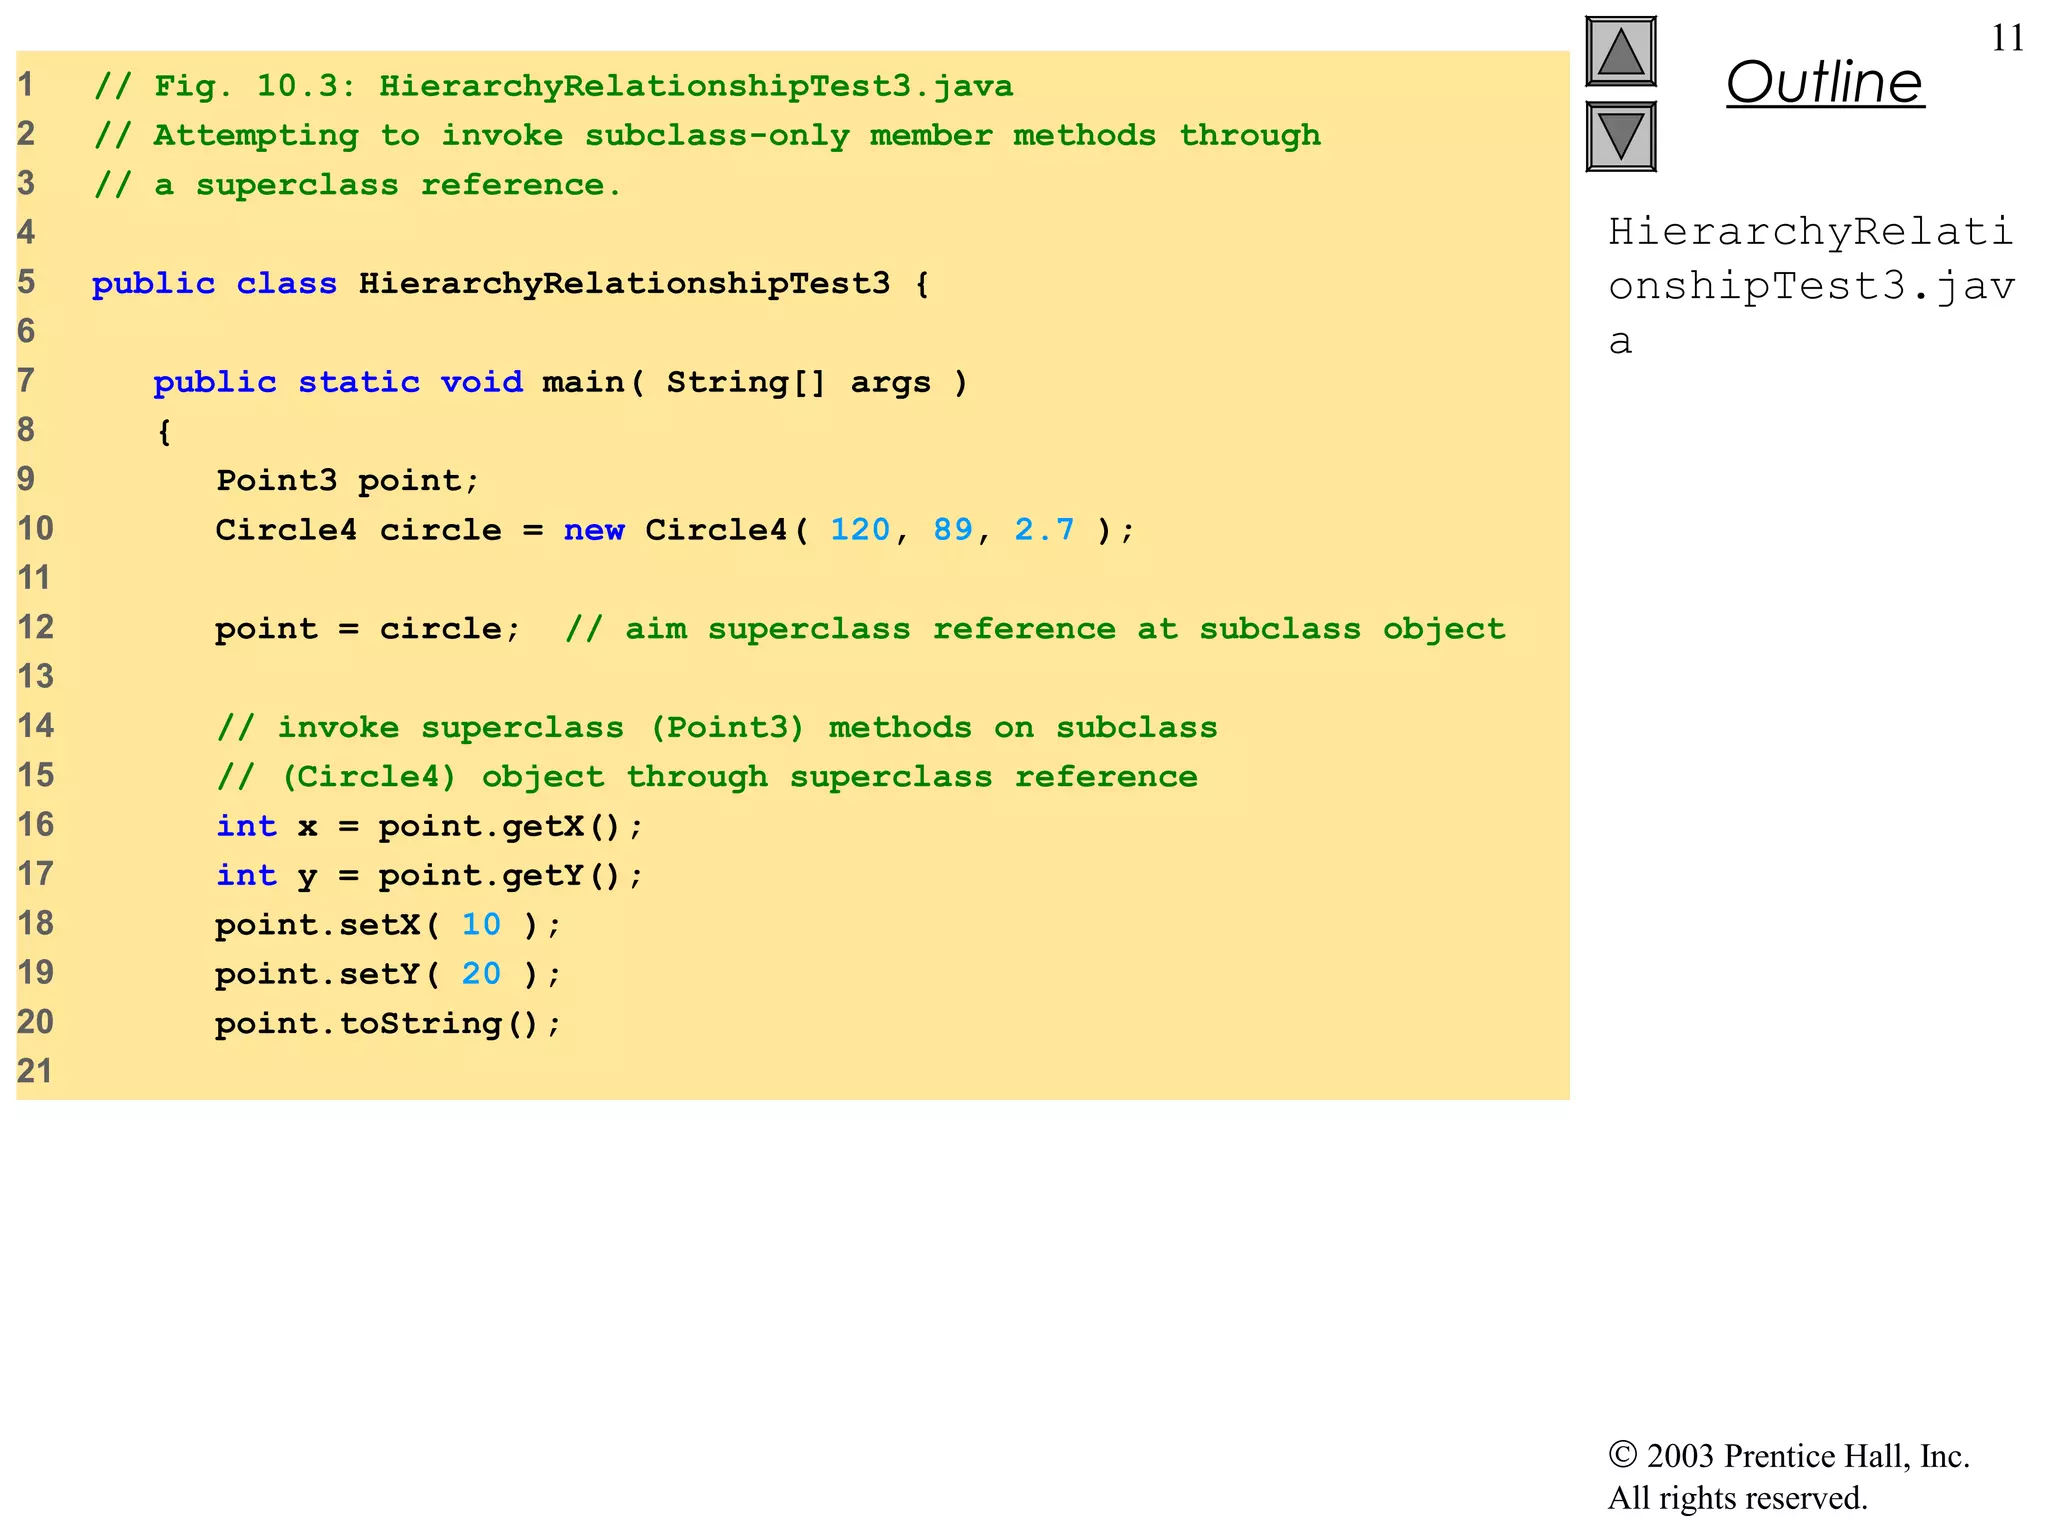The width and height of the screenshot is (2048, 1536).
Task: Click the '// a superclass reference.' comment
Action: [357, 185]
